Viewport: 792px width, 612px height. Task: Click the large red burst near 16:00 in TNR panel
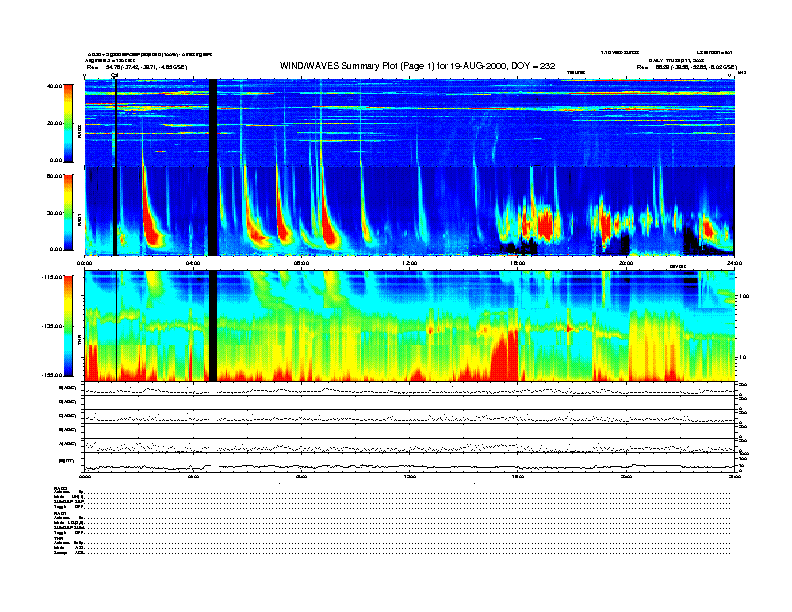505,356
